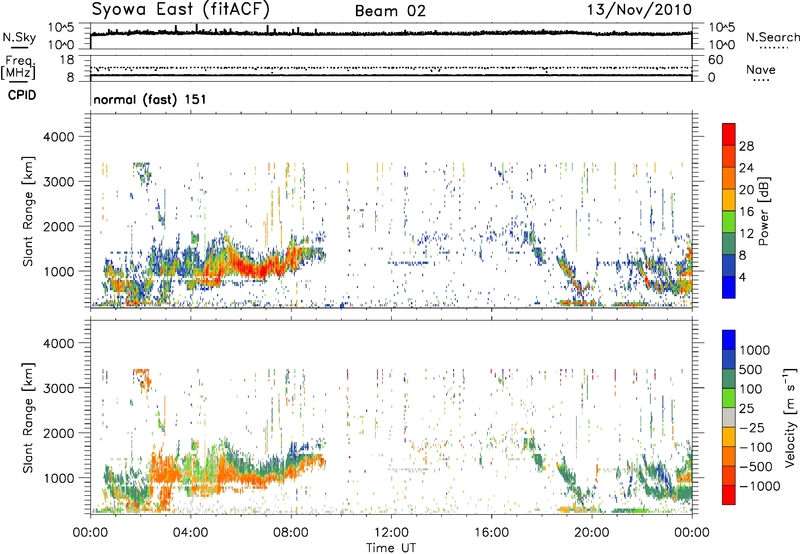Image resolution: width=800 pixels, height=554 pixels.
Task: Click the "Nave" legend label
Action: click(x=761, y=69)
